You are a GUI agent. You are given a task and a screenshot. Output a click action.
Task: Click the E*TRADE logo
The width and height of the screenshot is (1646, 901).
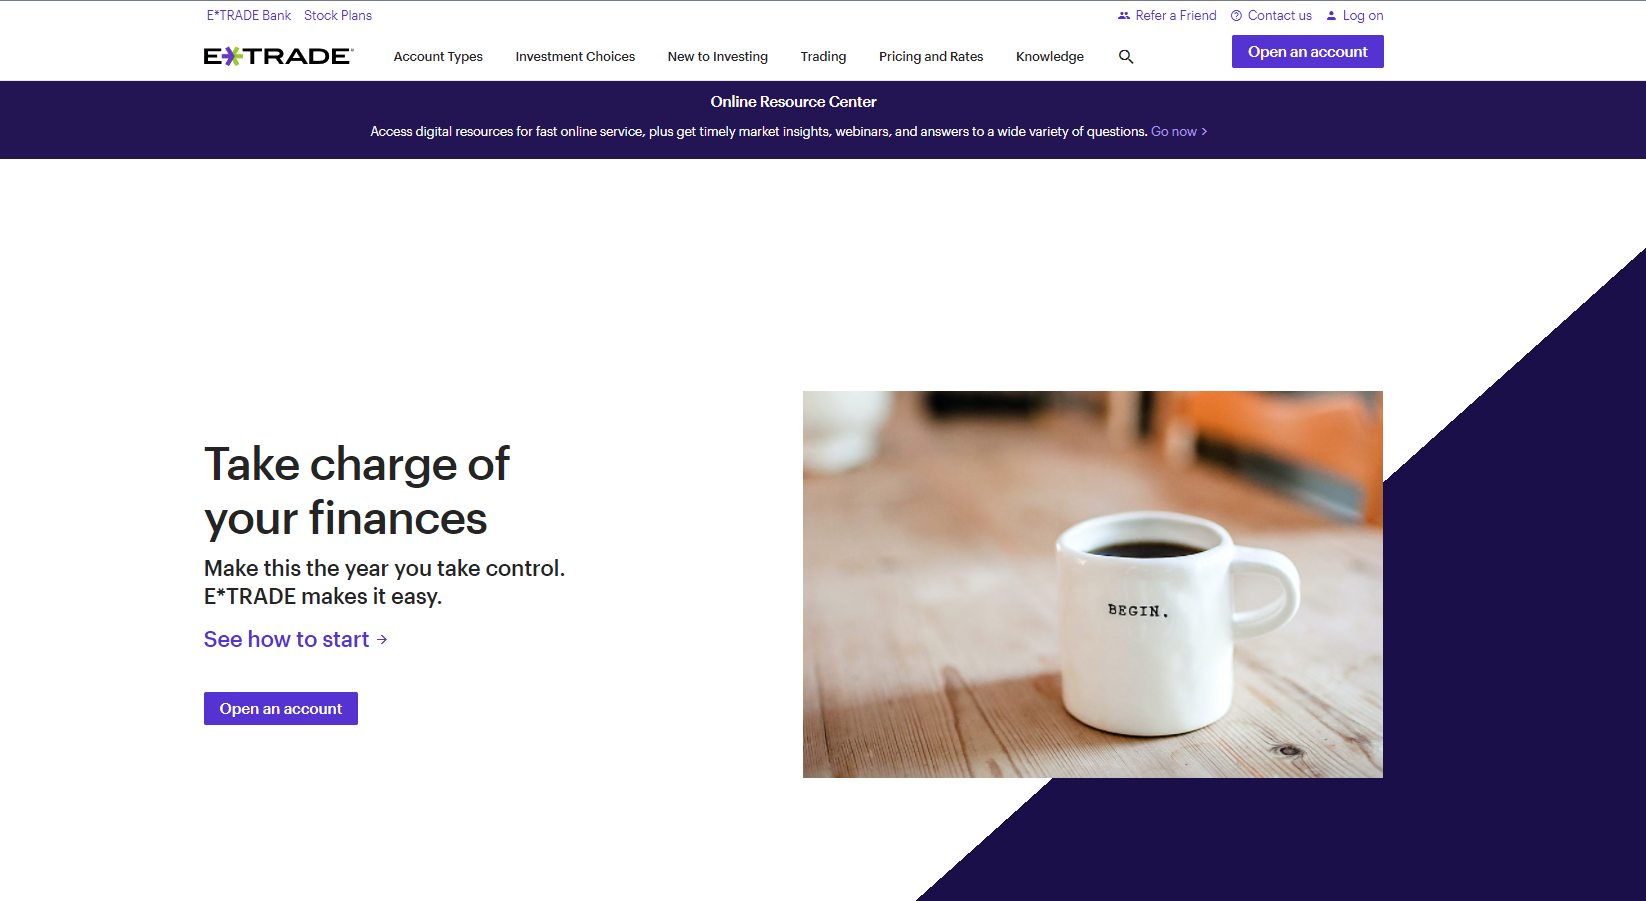[278, 56]
